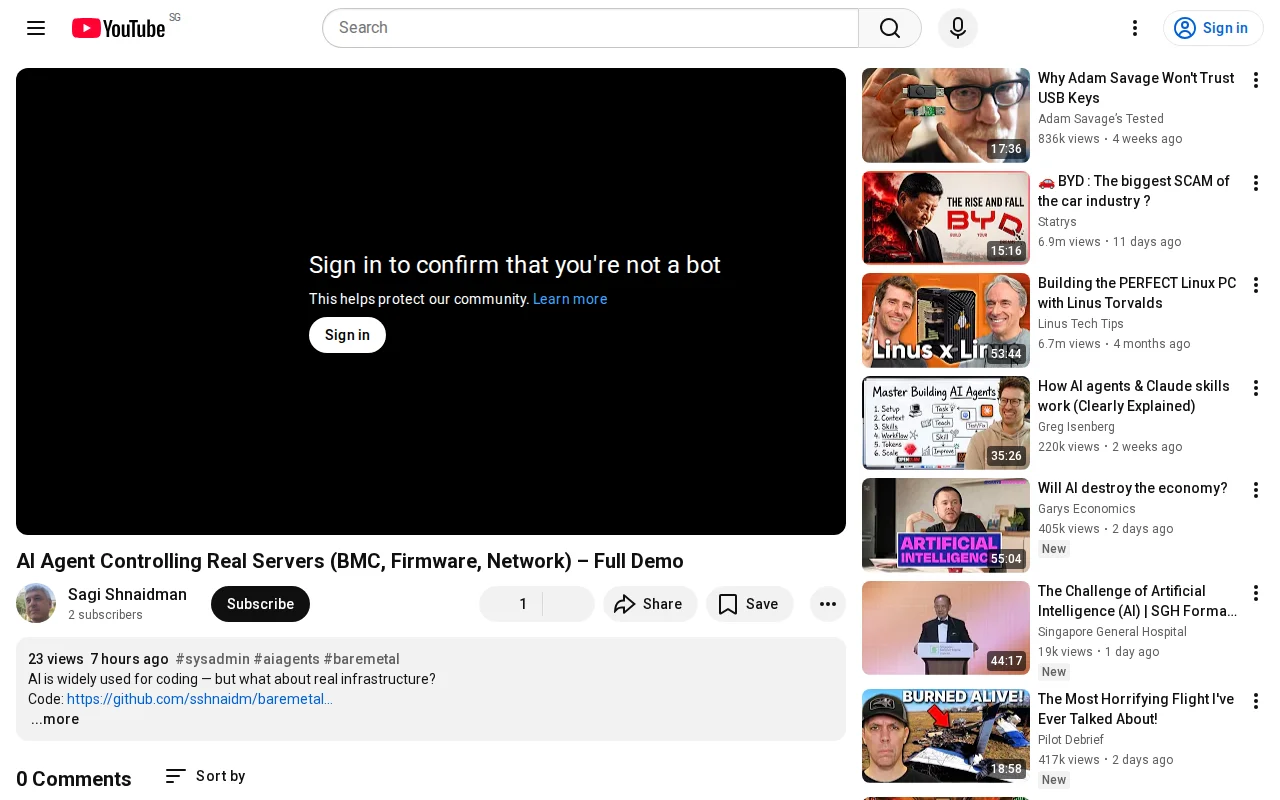The image size is (1280, 800).
Task: Open title The Challenge of Artificial Intelligence
Action: (1137, 601)
